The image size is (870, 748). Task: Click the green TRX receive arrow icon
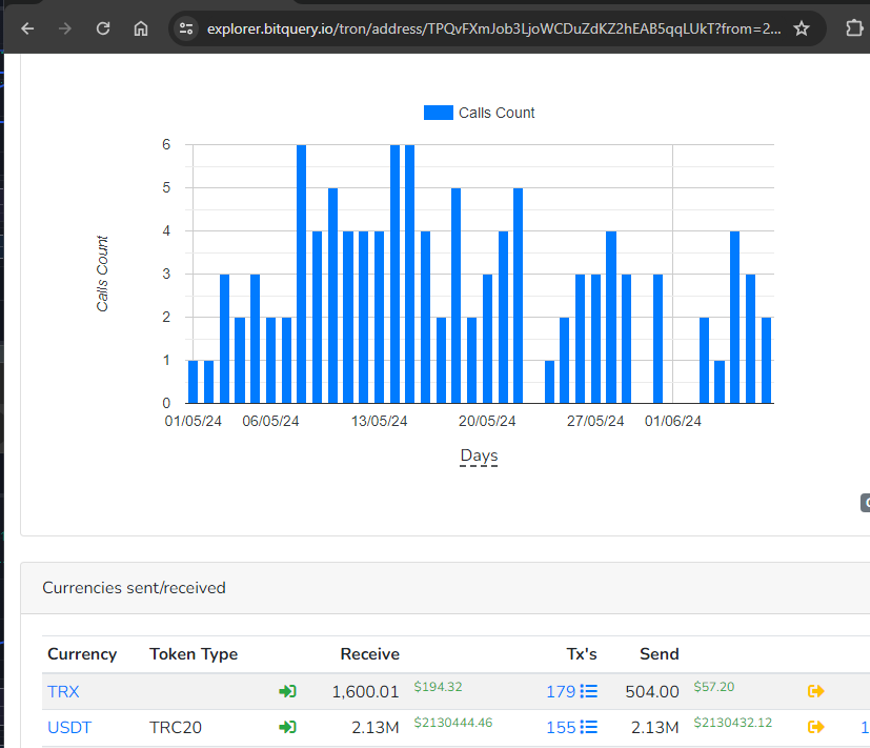287,691
